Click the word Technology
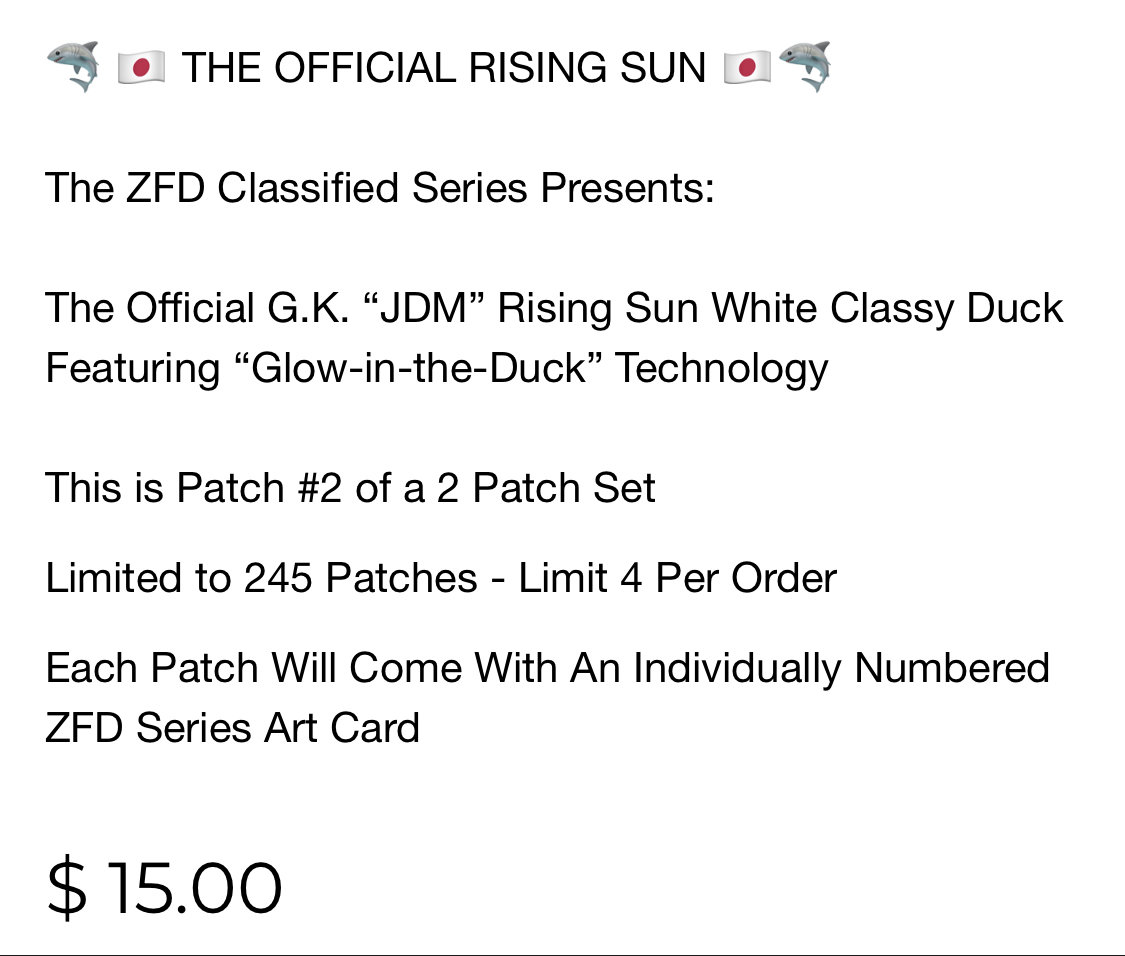This screenshot has width=1125, height=956. pos(722,368)
